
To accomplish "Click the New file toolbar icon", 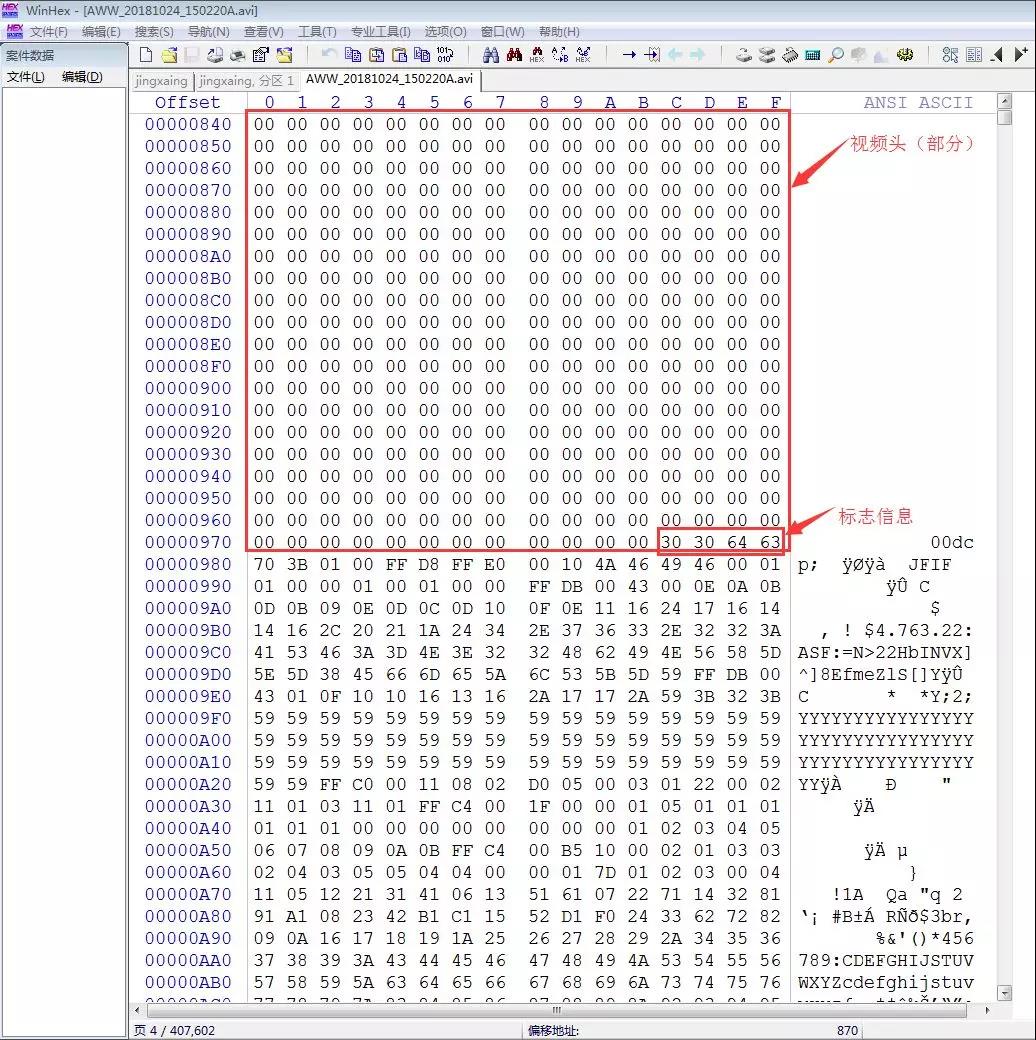I will pos(146,54).
